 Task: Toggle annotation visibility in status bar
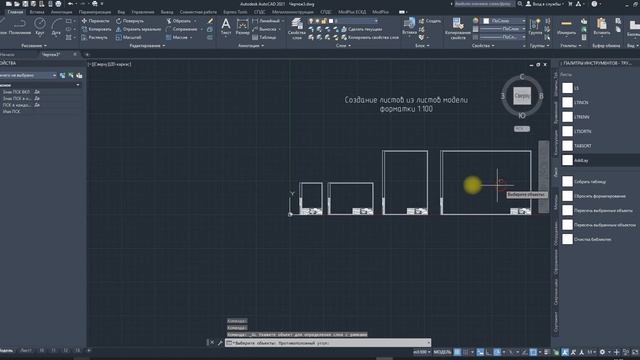pos(565,352)
